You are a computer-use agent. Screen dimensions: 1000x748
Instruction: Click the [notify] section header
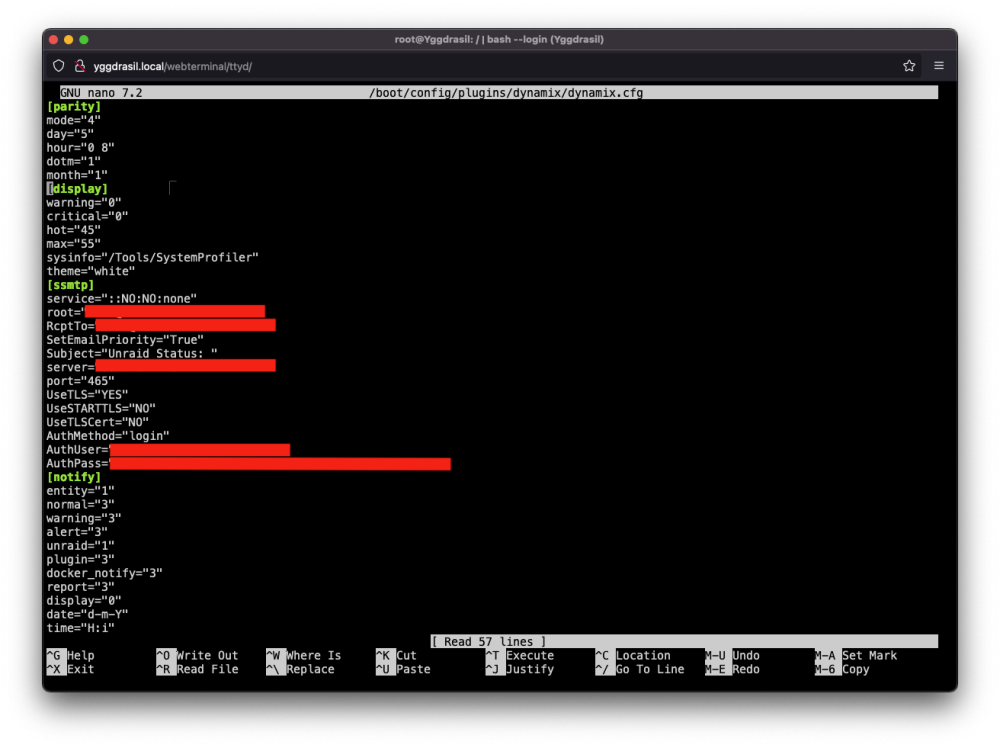[x=74, y=477]
